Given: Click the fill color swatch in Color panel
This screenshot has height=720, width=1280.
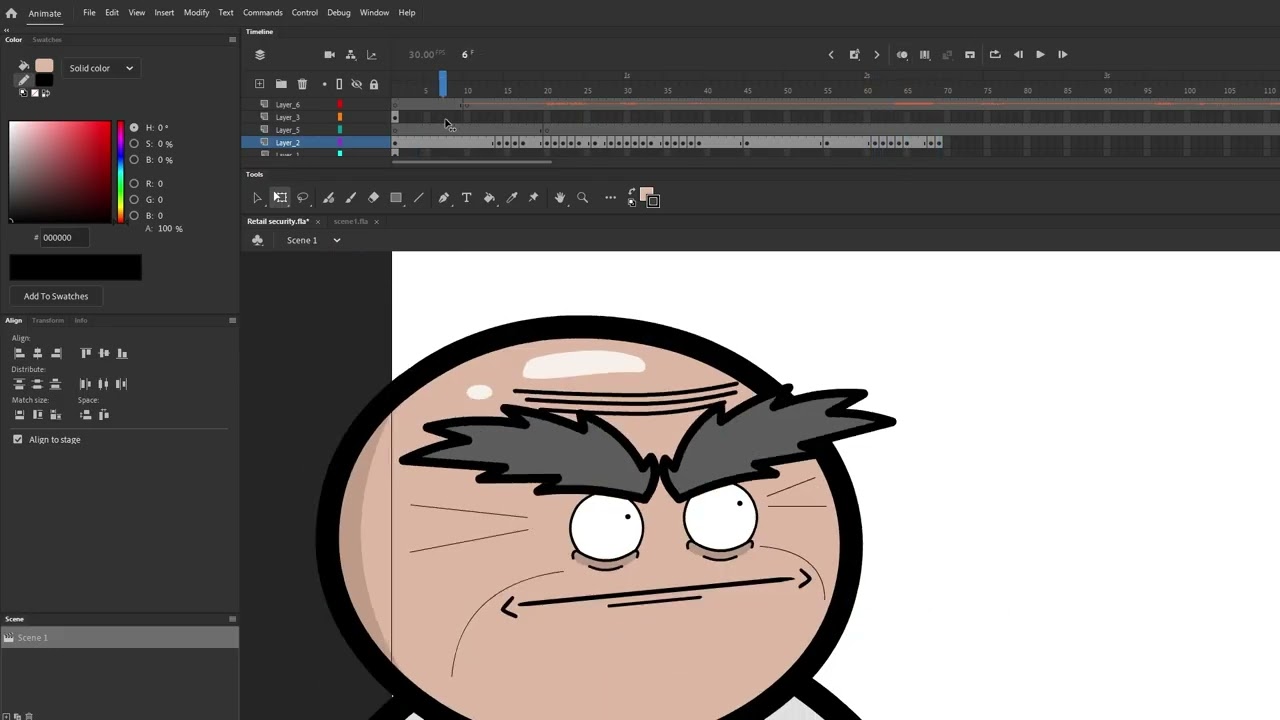Looking at the screenshot, I should pyautogui.click(x=44, y=66).
